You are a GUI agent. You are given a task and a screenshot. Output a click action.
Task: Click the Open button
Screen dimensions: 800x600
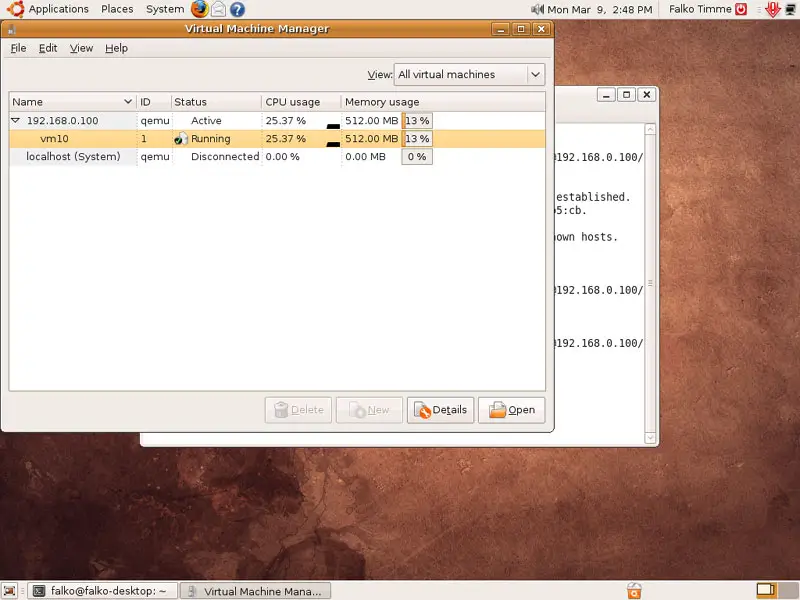tap(512, 410)
